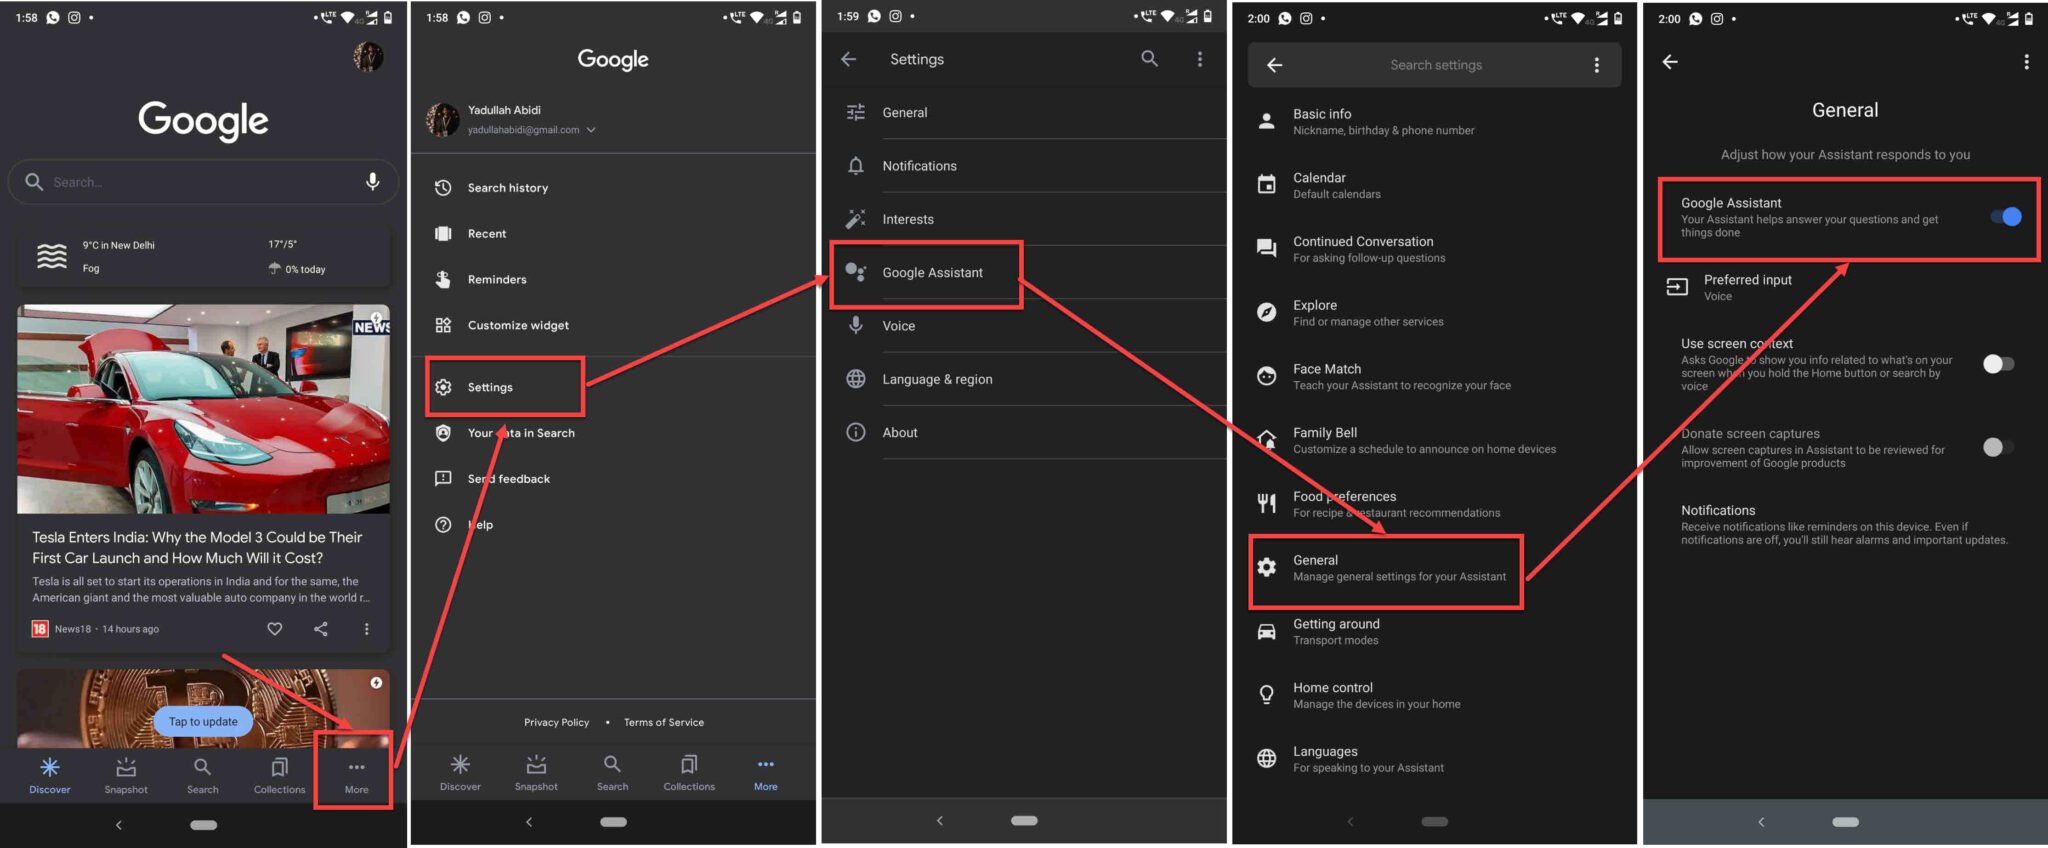This screenshot has width=2048, height=848.
Task: Tap the Home control lightbulb icon
Action: point(1266,694)
